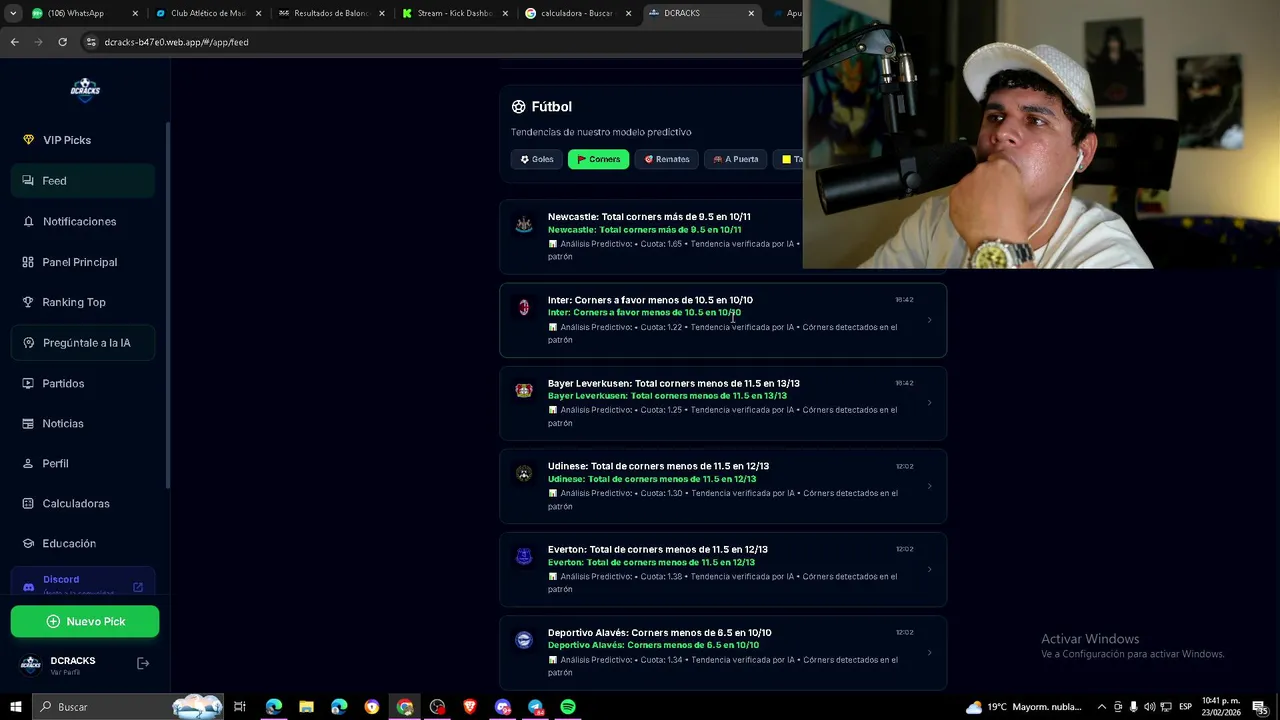Go to Perfil page
This screenshot has width=1280, height=720.
[x=84, y=463]
